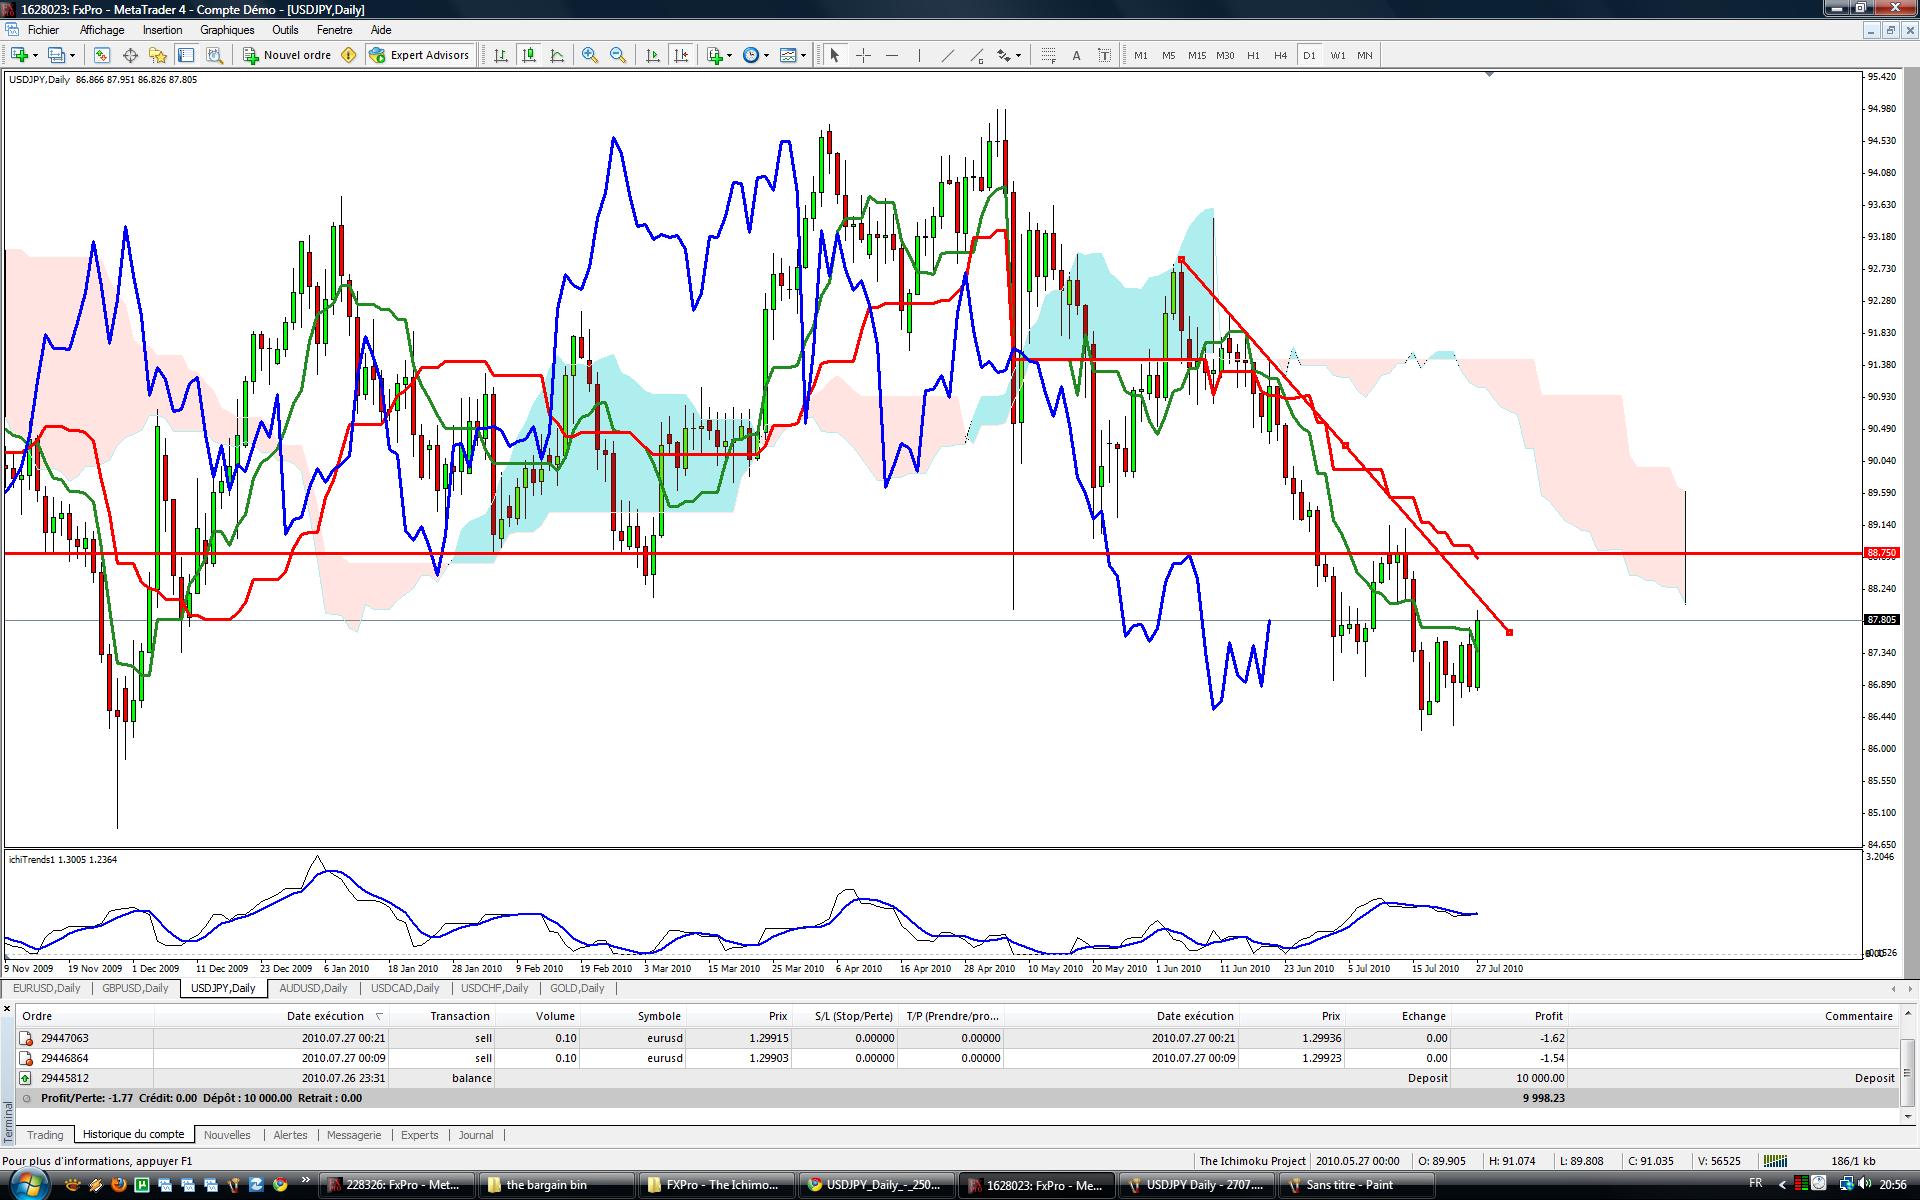Click the zoom out magnifier icon
Image resolution: width=1920 pixels, height=1200 pixels.
(618, 55)
